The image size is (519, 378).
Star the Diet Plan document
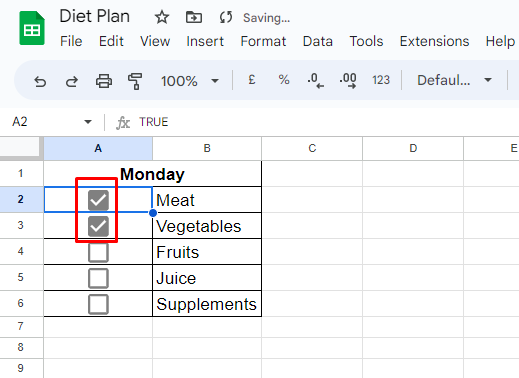(162, 17)
